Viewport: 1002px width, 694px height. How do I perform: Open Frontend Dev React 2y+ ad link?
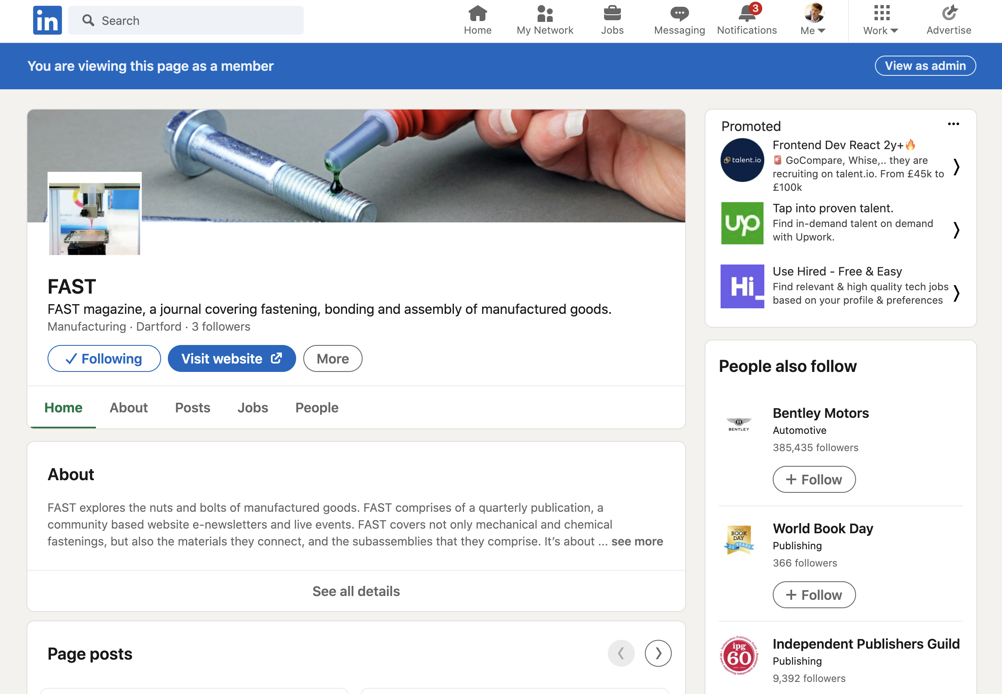844,145
